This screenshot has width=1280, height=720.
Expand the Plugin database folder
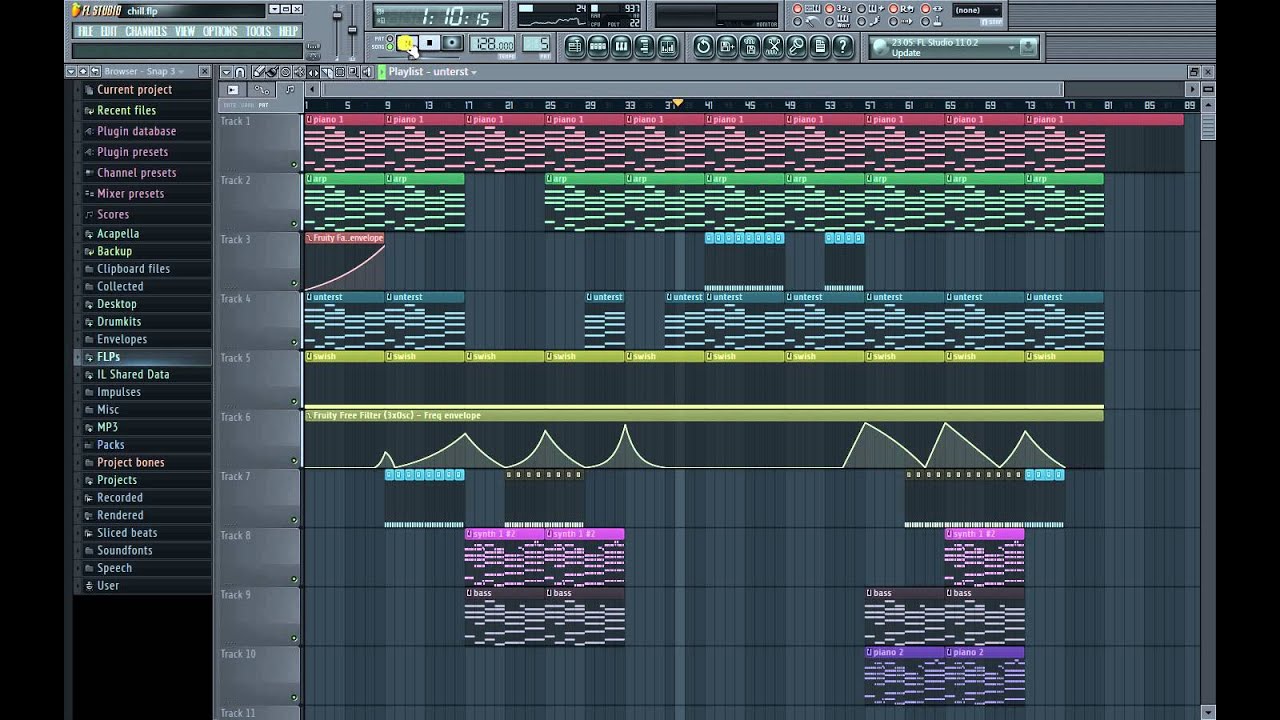(x=136, y=131)
